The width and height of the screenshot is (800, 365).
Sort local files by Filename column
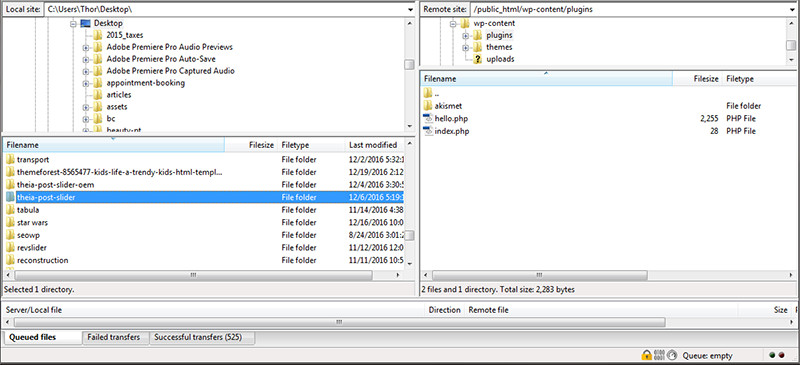coord(113,145)
